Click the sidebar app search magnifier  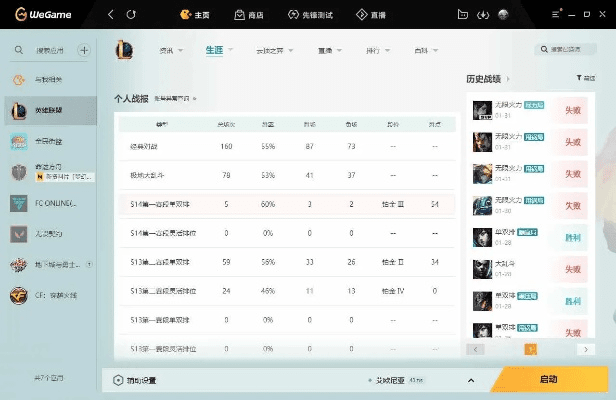pyautogui.click(x=19, y=50)
